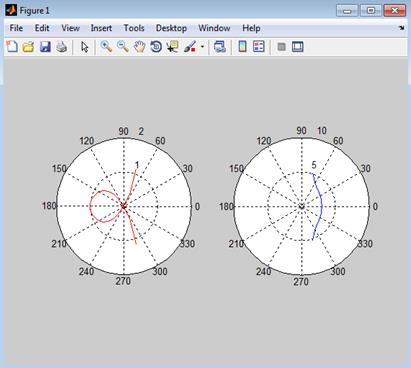Image resolution: width=411 pixels, height=368 pixels.
Task: Select the Pan hand tool
Action: pos(139,47)
